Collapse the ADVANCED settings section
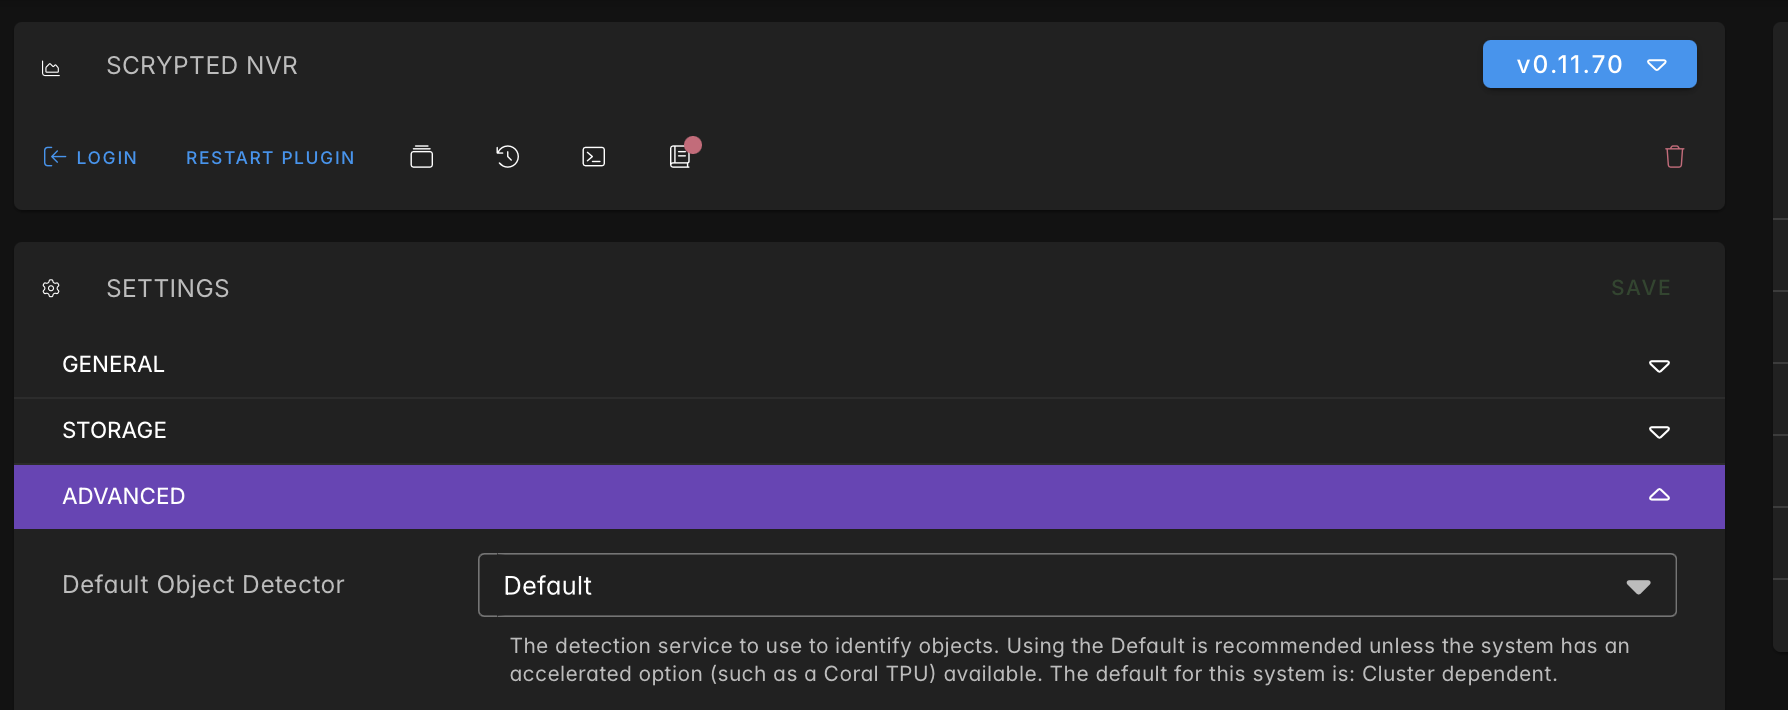The height and width of the screenshot is (710, 1788). [869, 496]
